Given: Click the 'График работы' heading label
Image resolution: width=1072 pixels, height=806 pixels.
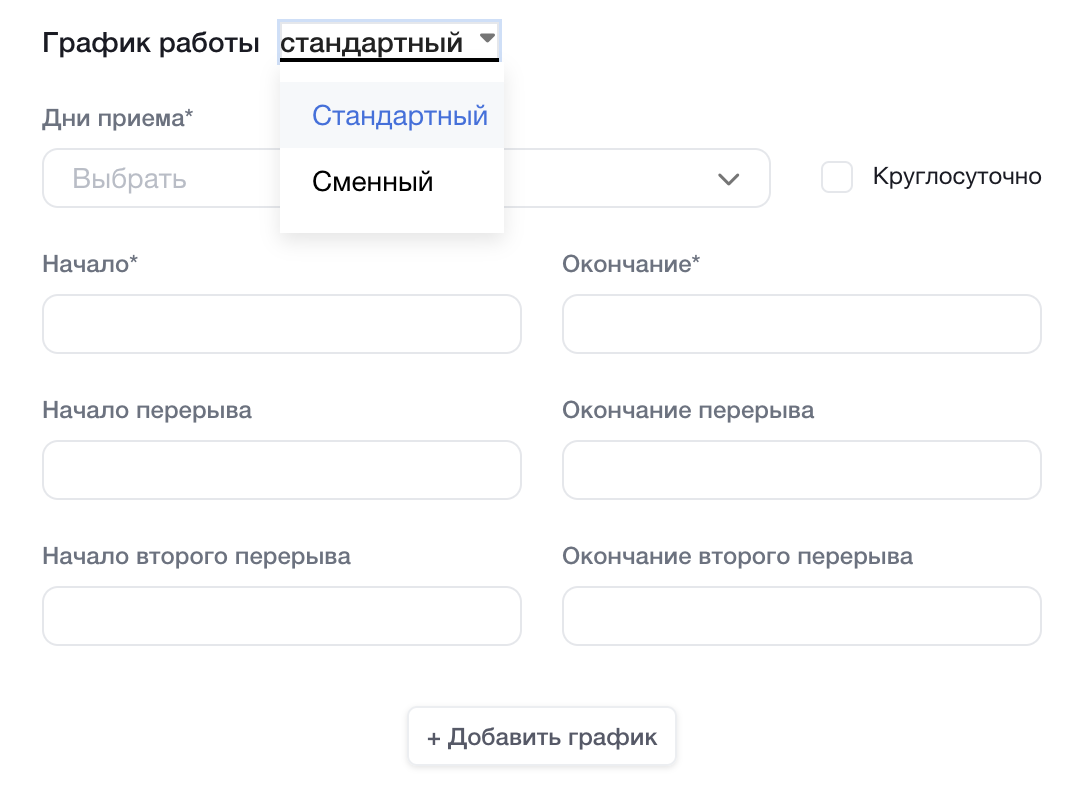Looking at the screenshot, I should (x=150, y=44).
